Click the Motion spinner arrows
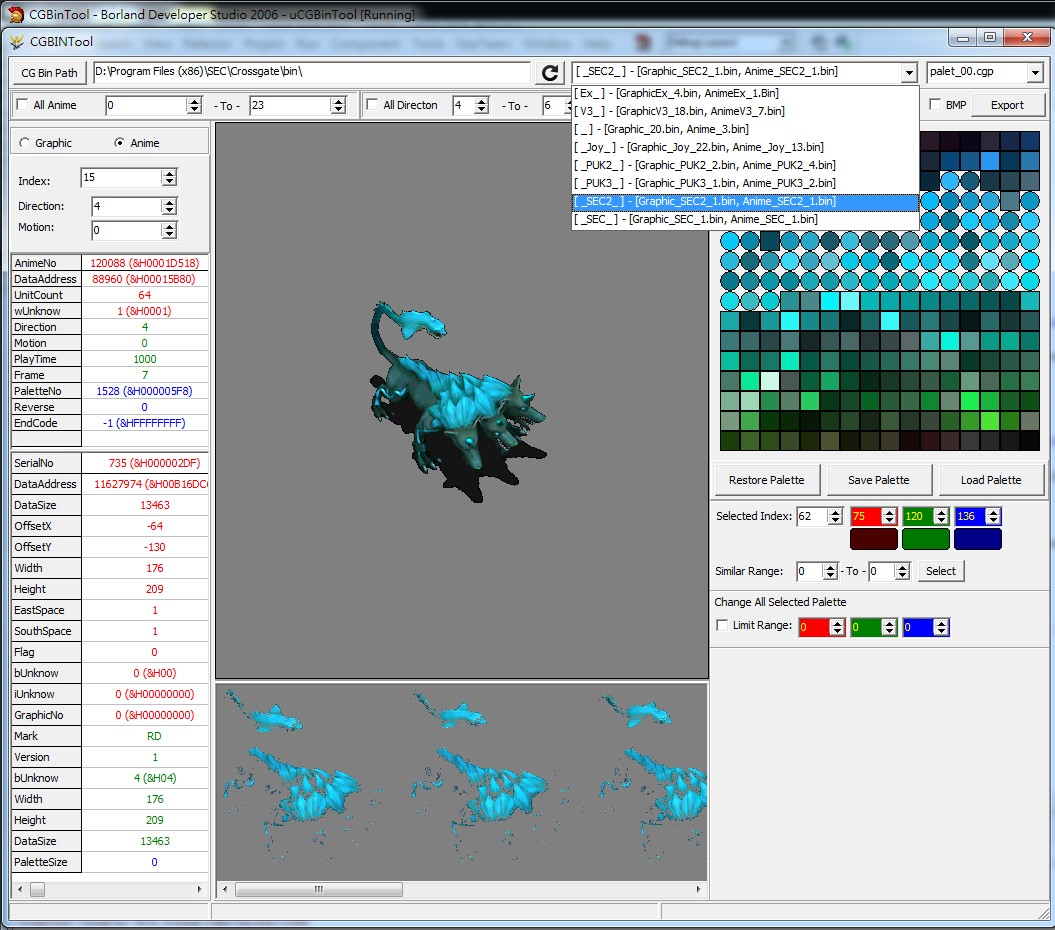 [x=169, y=231]
